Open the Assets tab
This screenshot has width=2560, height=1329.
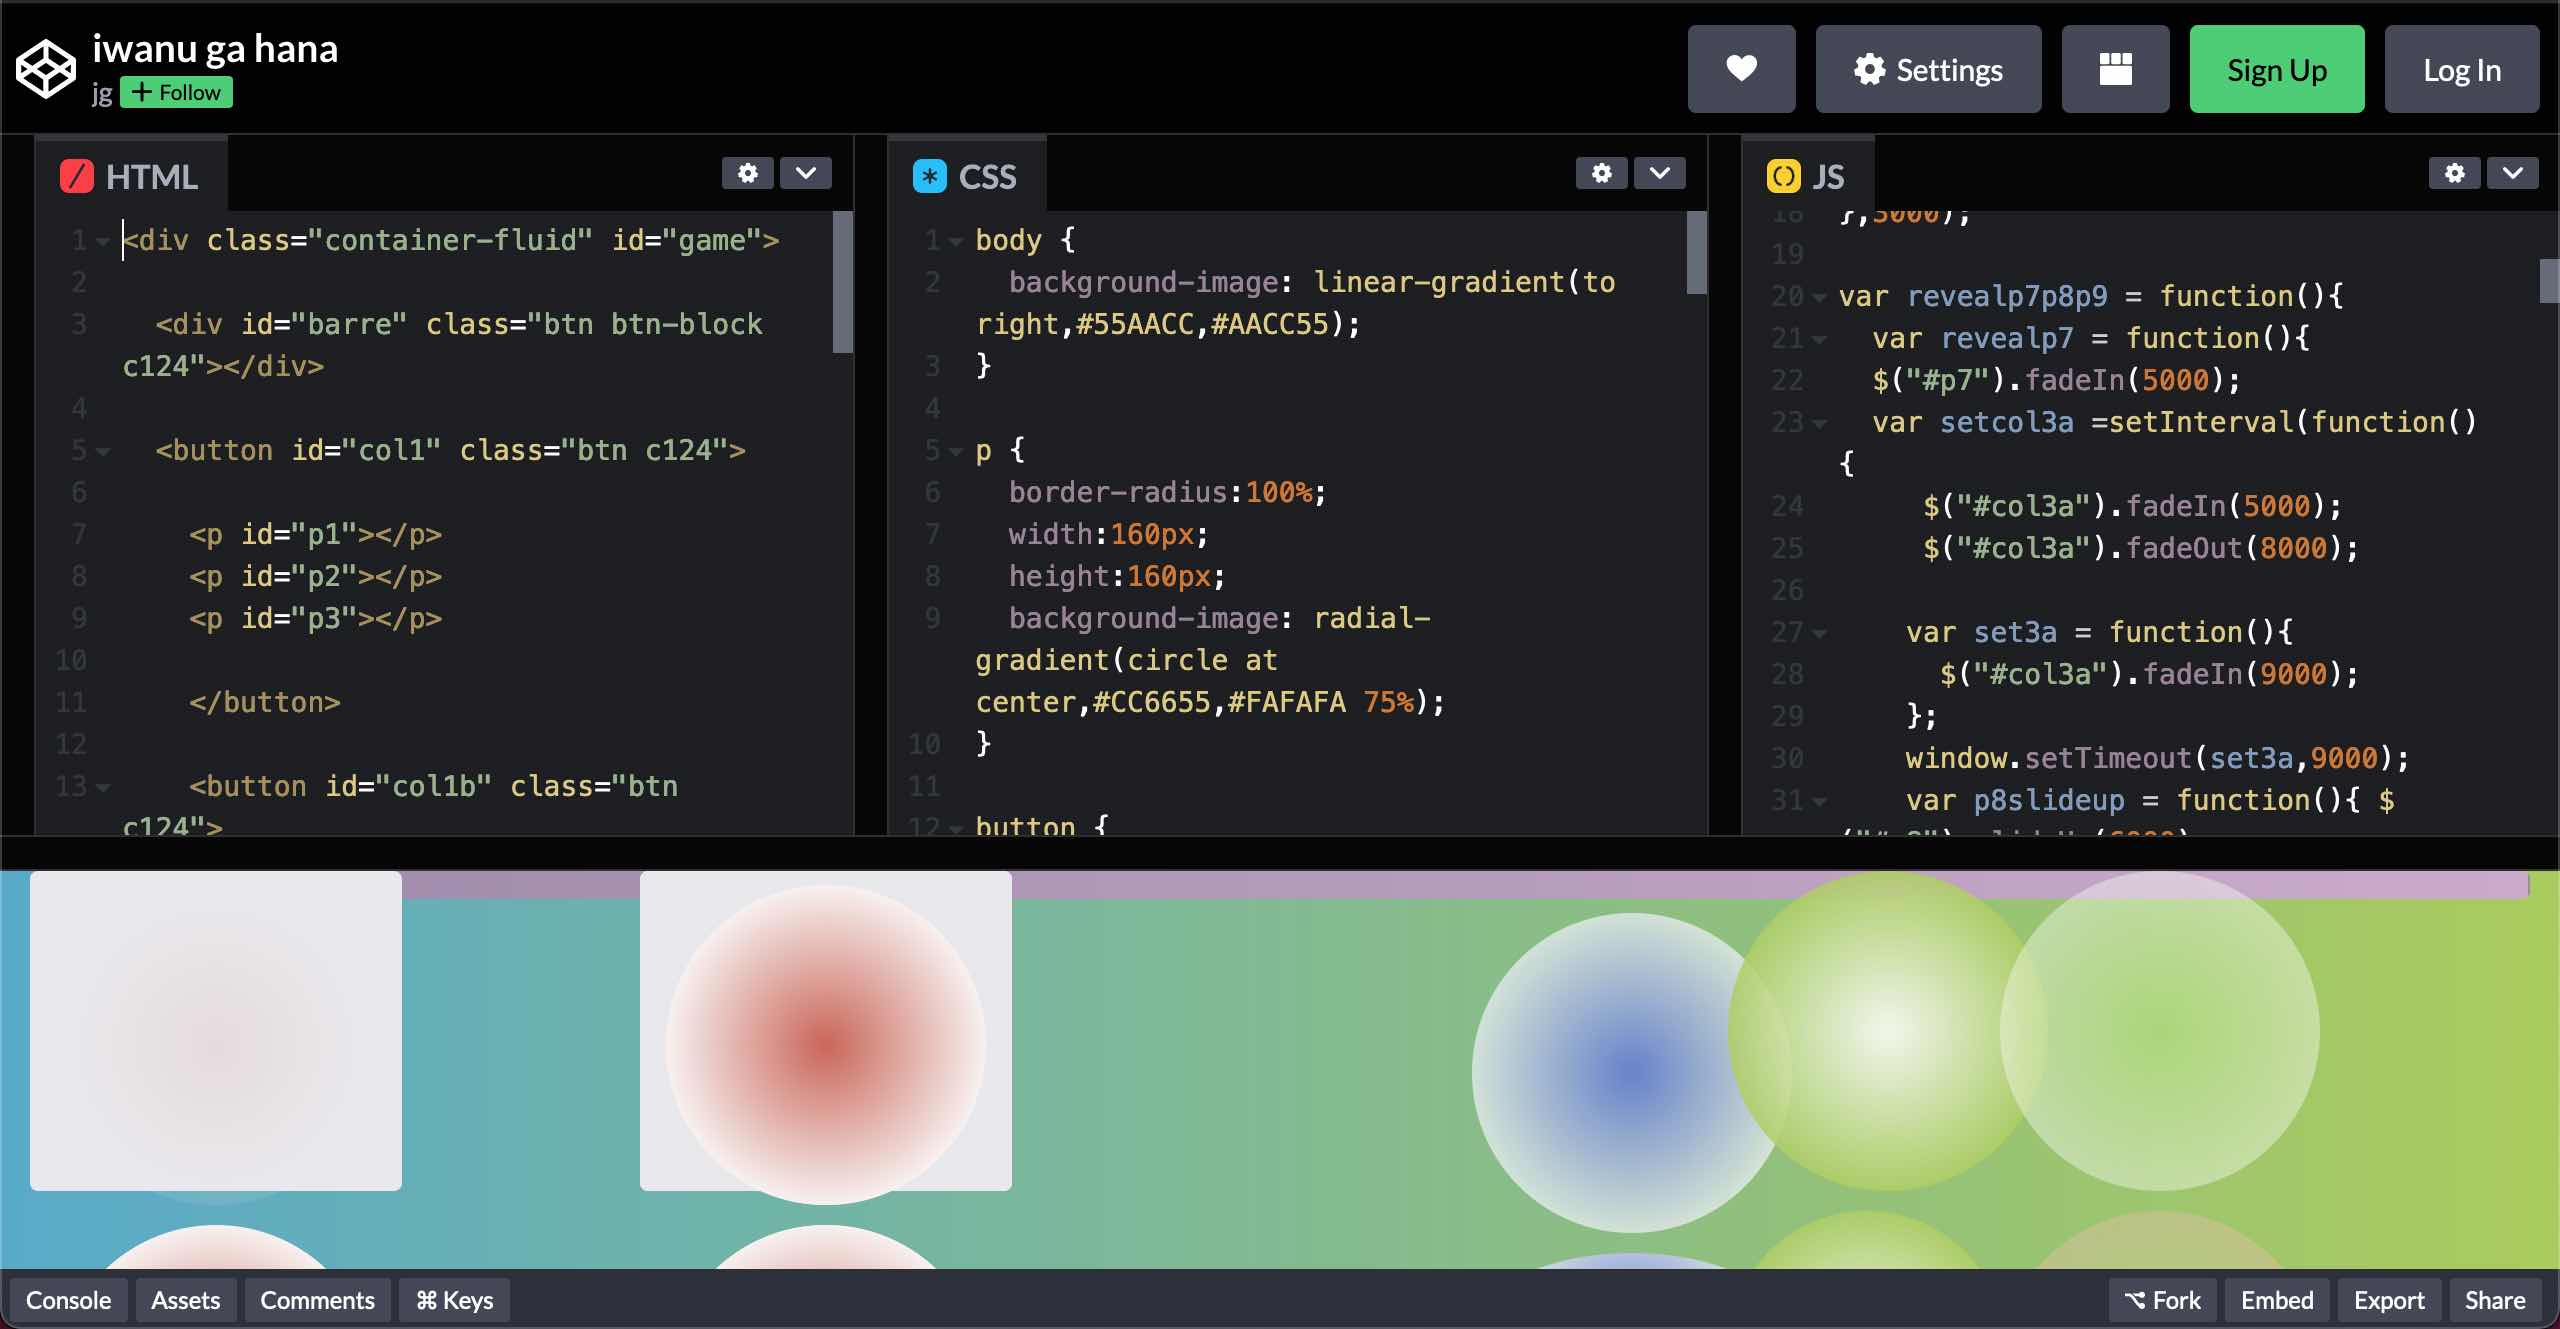[x=185, y=1300]
